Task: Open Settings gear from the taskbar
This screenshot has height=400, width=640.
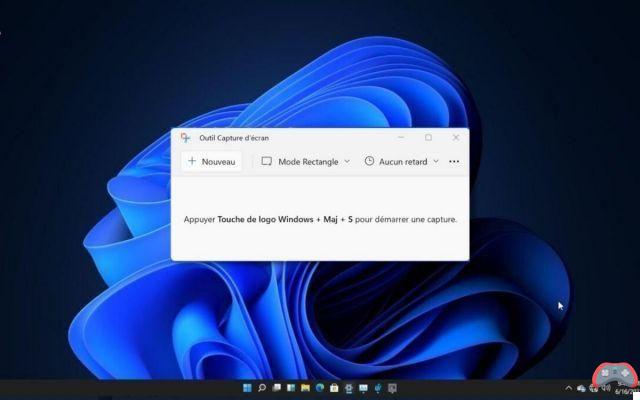Action: (x=349, y=388)
